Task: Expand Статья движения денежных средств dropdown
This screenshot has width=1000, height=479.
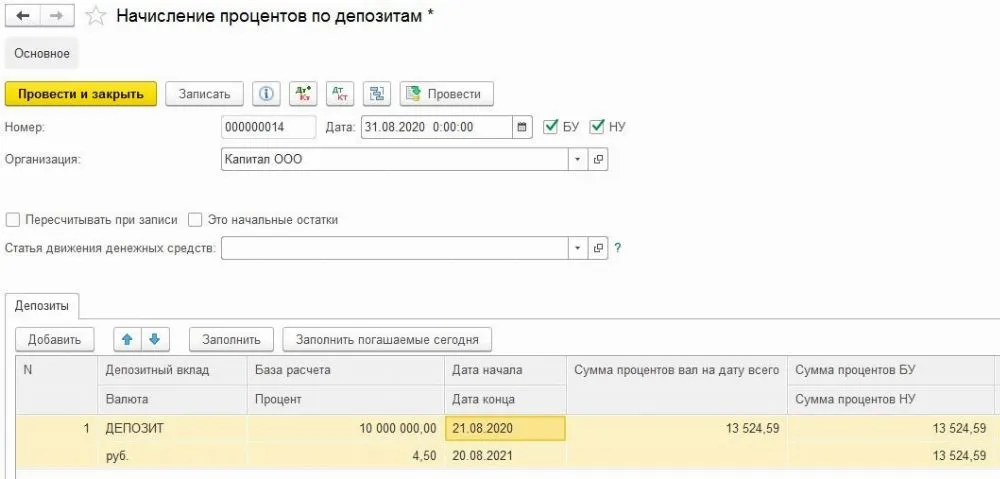Action: tap(577, 248)
